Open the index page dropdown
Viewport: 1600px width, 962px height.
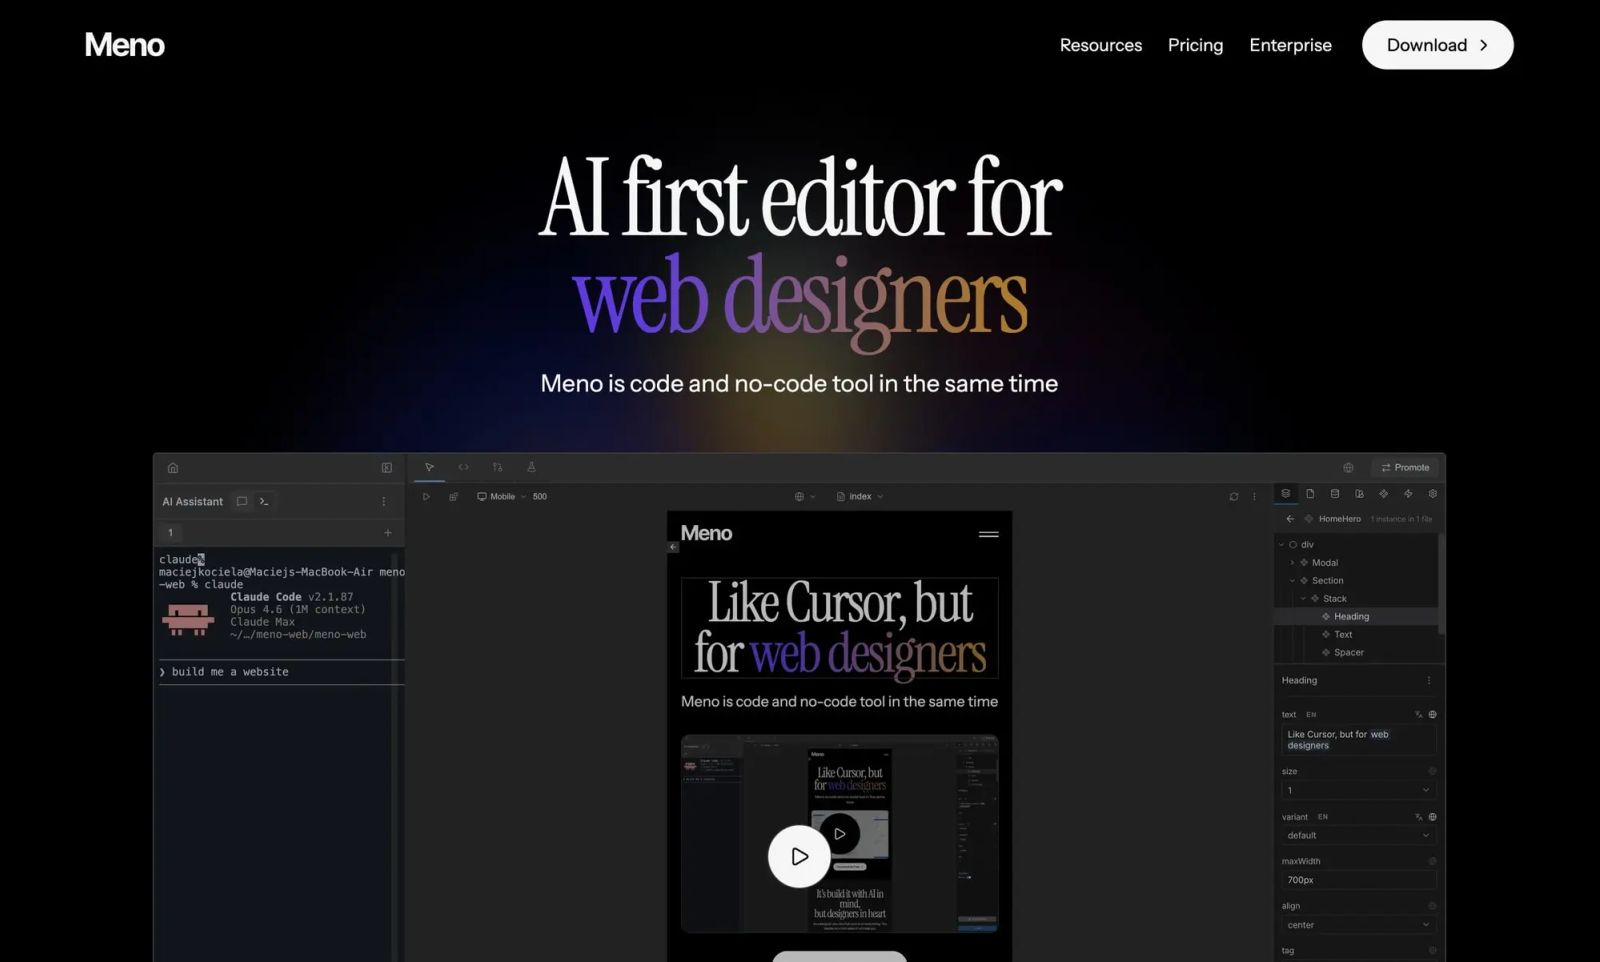tap(860, 497)
